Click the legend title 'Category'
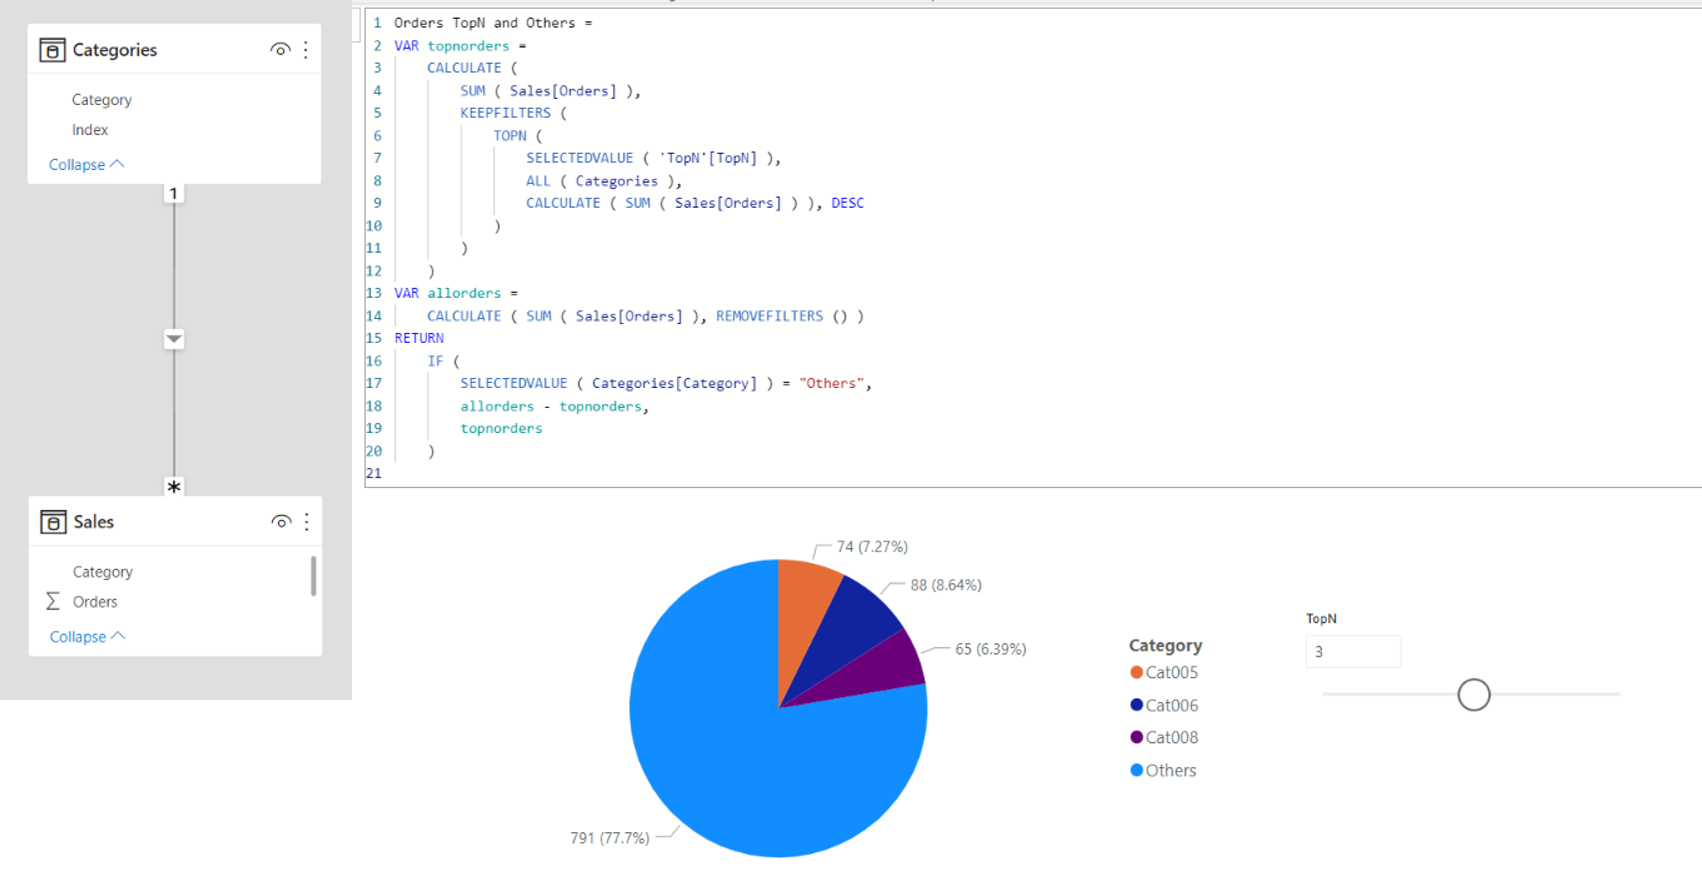 [1165, 645]
